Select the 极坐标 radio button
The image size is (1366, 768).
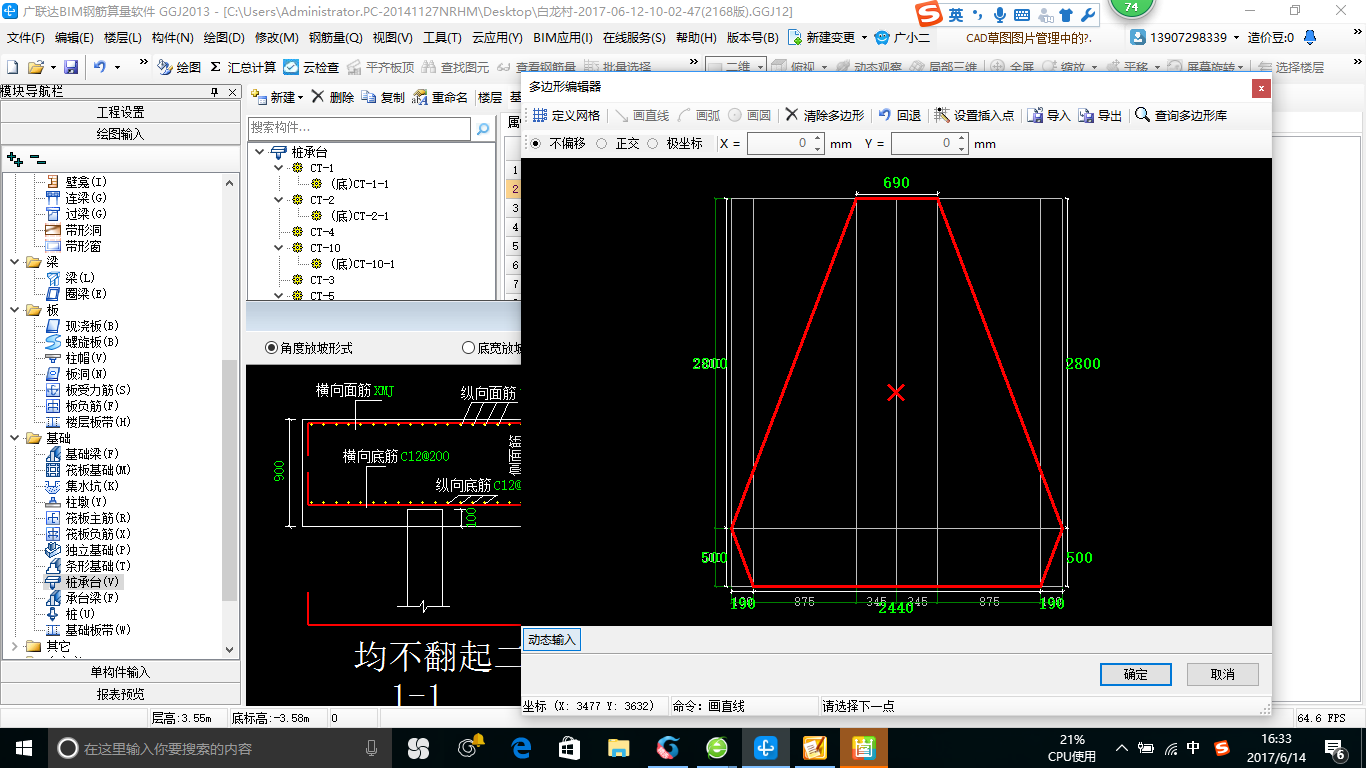[653, 144]
